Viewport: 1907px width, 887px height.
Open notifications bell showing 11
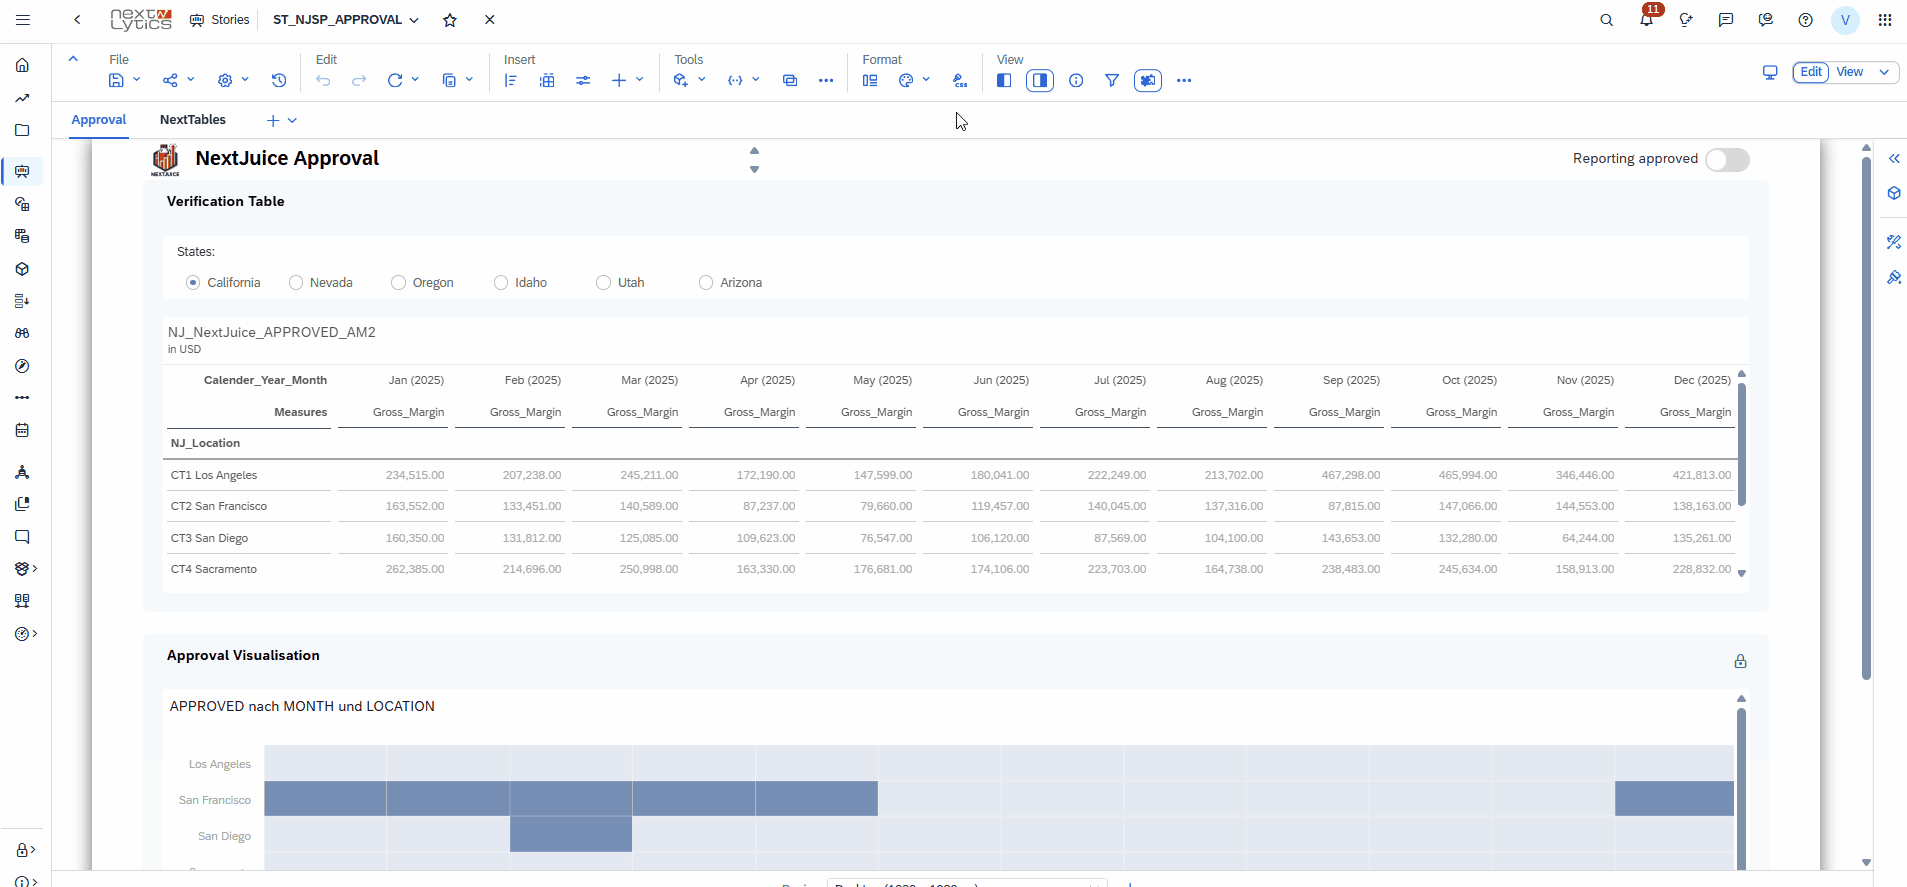[x=1646, y=20]
